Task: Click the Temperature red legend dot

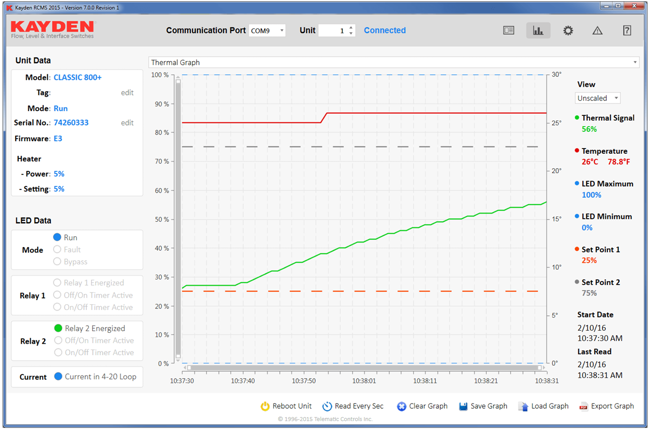Action: pos(577,150)
